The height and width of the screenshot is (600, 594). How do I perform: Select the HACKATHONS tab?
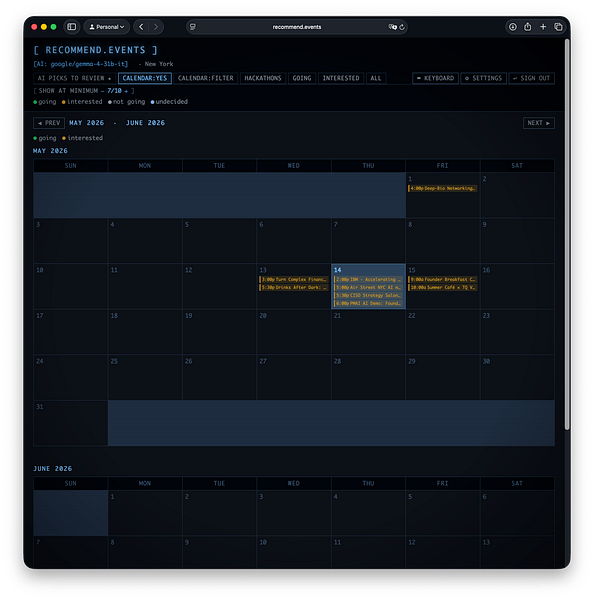pyautogui.click(x=263, y=78)
